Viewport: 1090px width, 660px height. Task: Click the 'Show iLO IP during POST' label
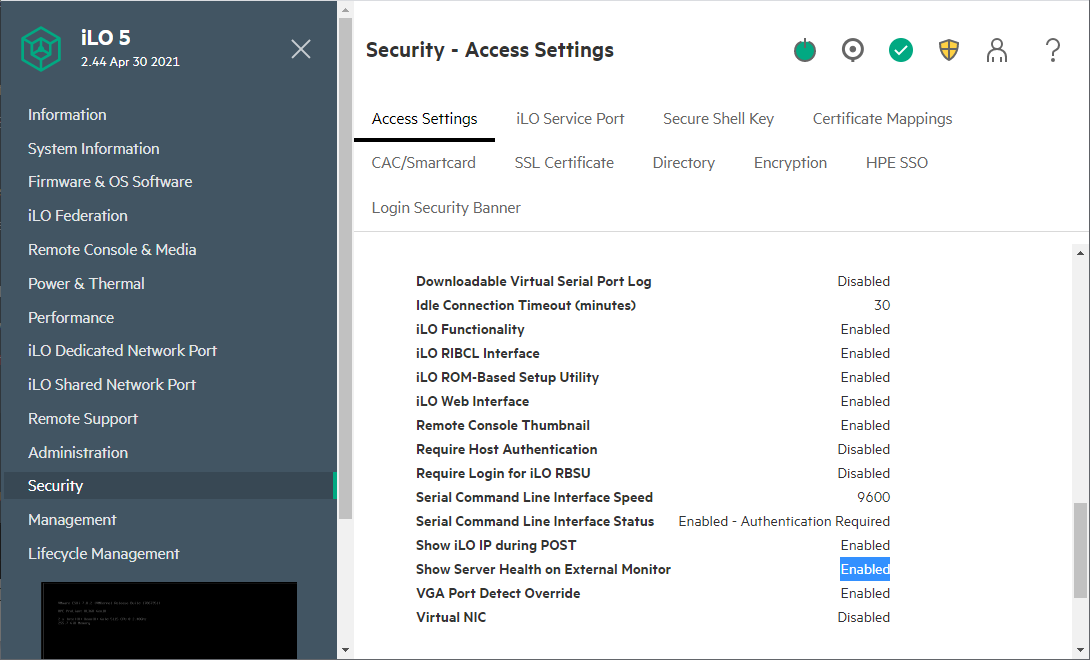coord(496,545)
